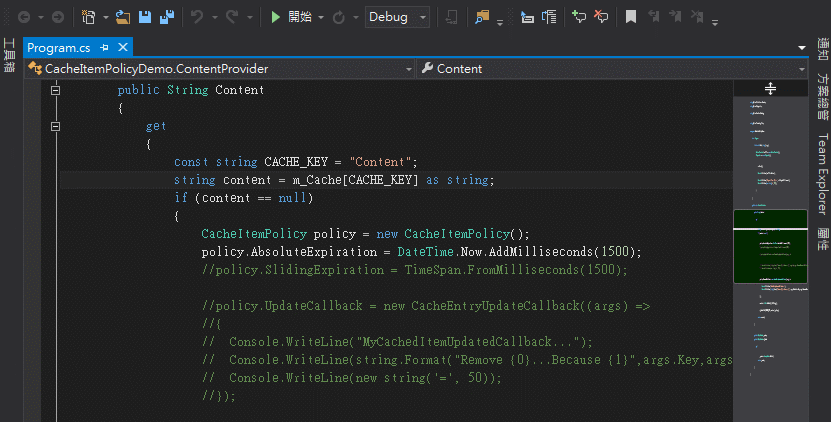Click the Open File folder icon
The image size is (831, 422).
coord(123,17)
